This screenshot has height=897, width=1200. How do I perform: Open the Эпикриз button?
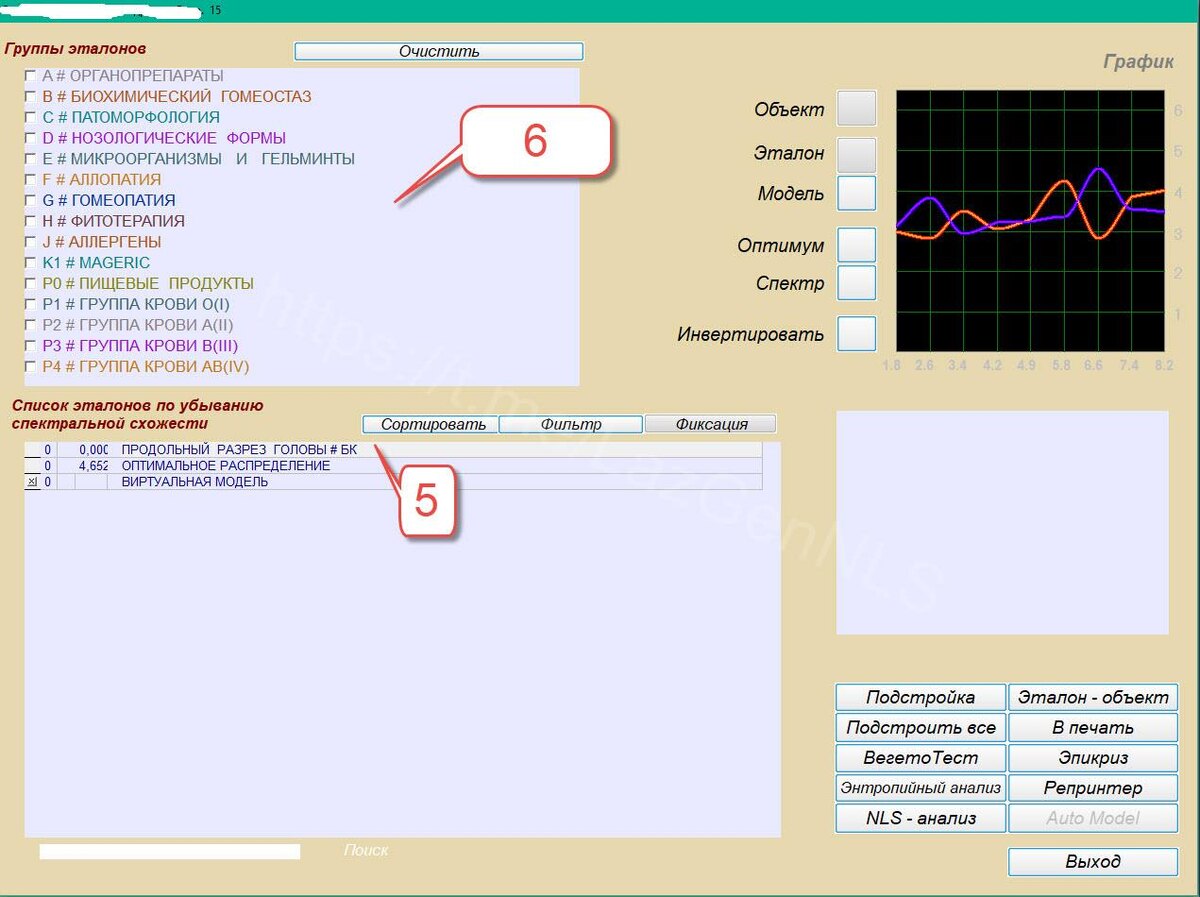point(1093,757)
